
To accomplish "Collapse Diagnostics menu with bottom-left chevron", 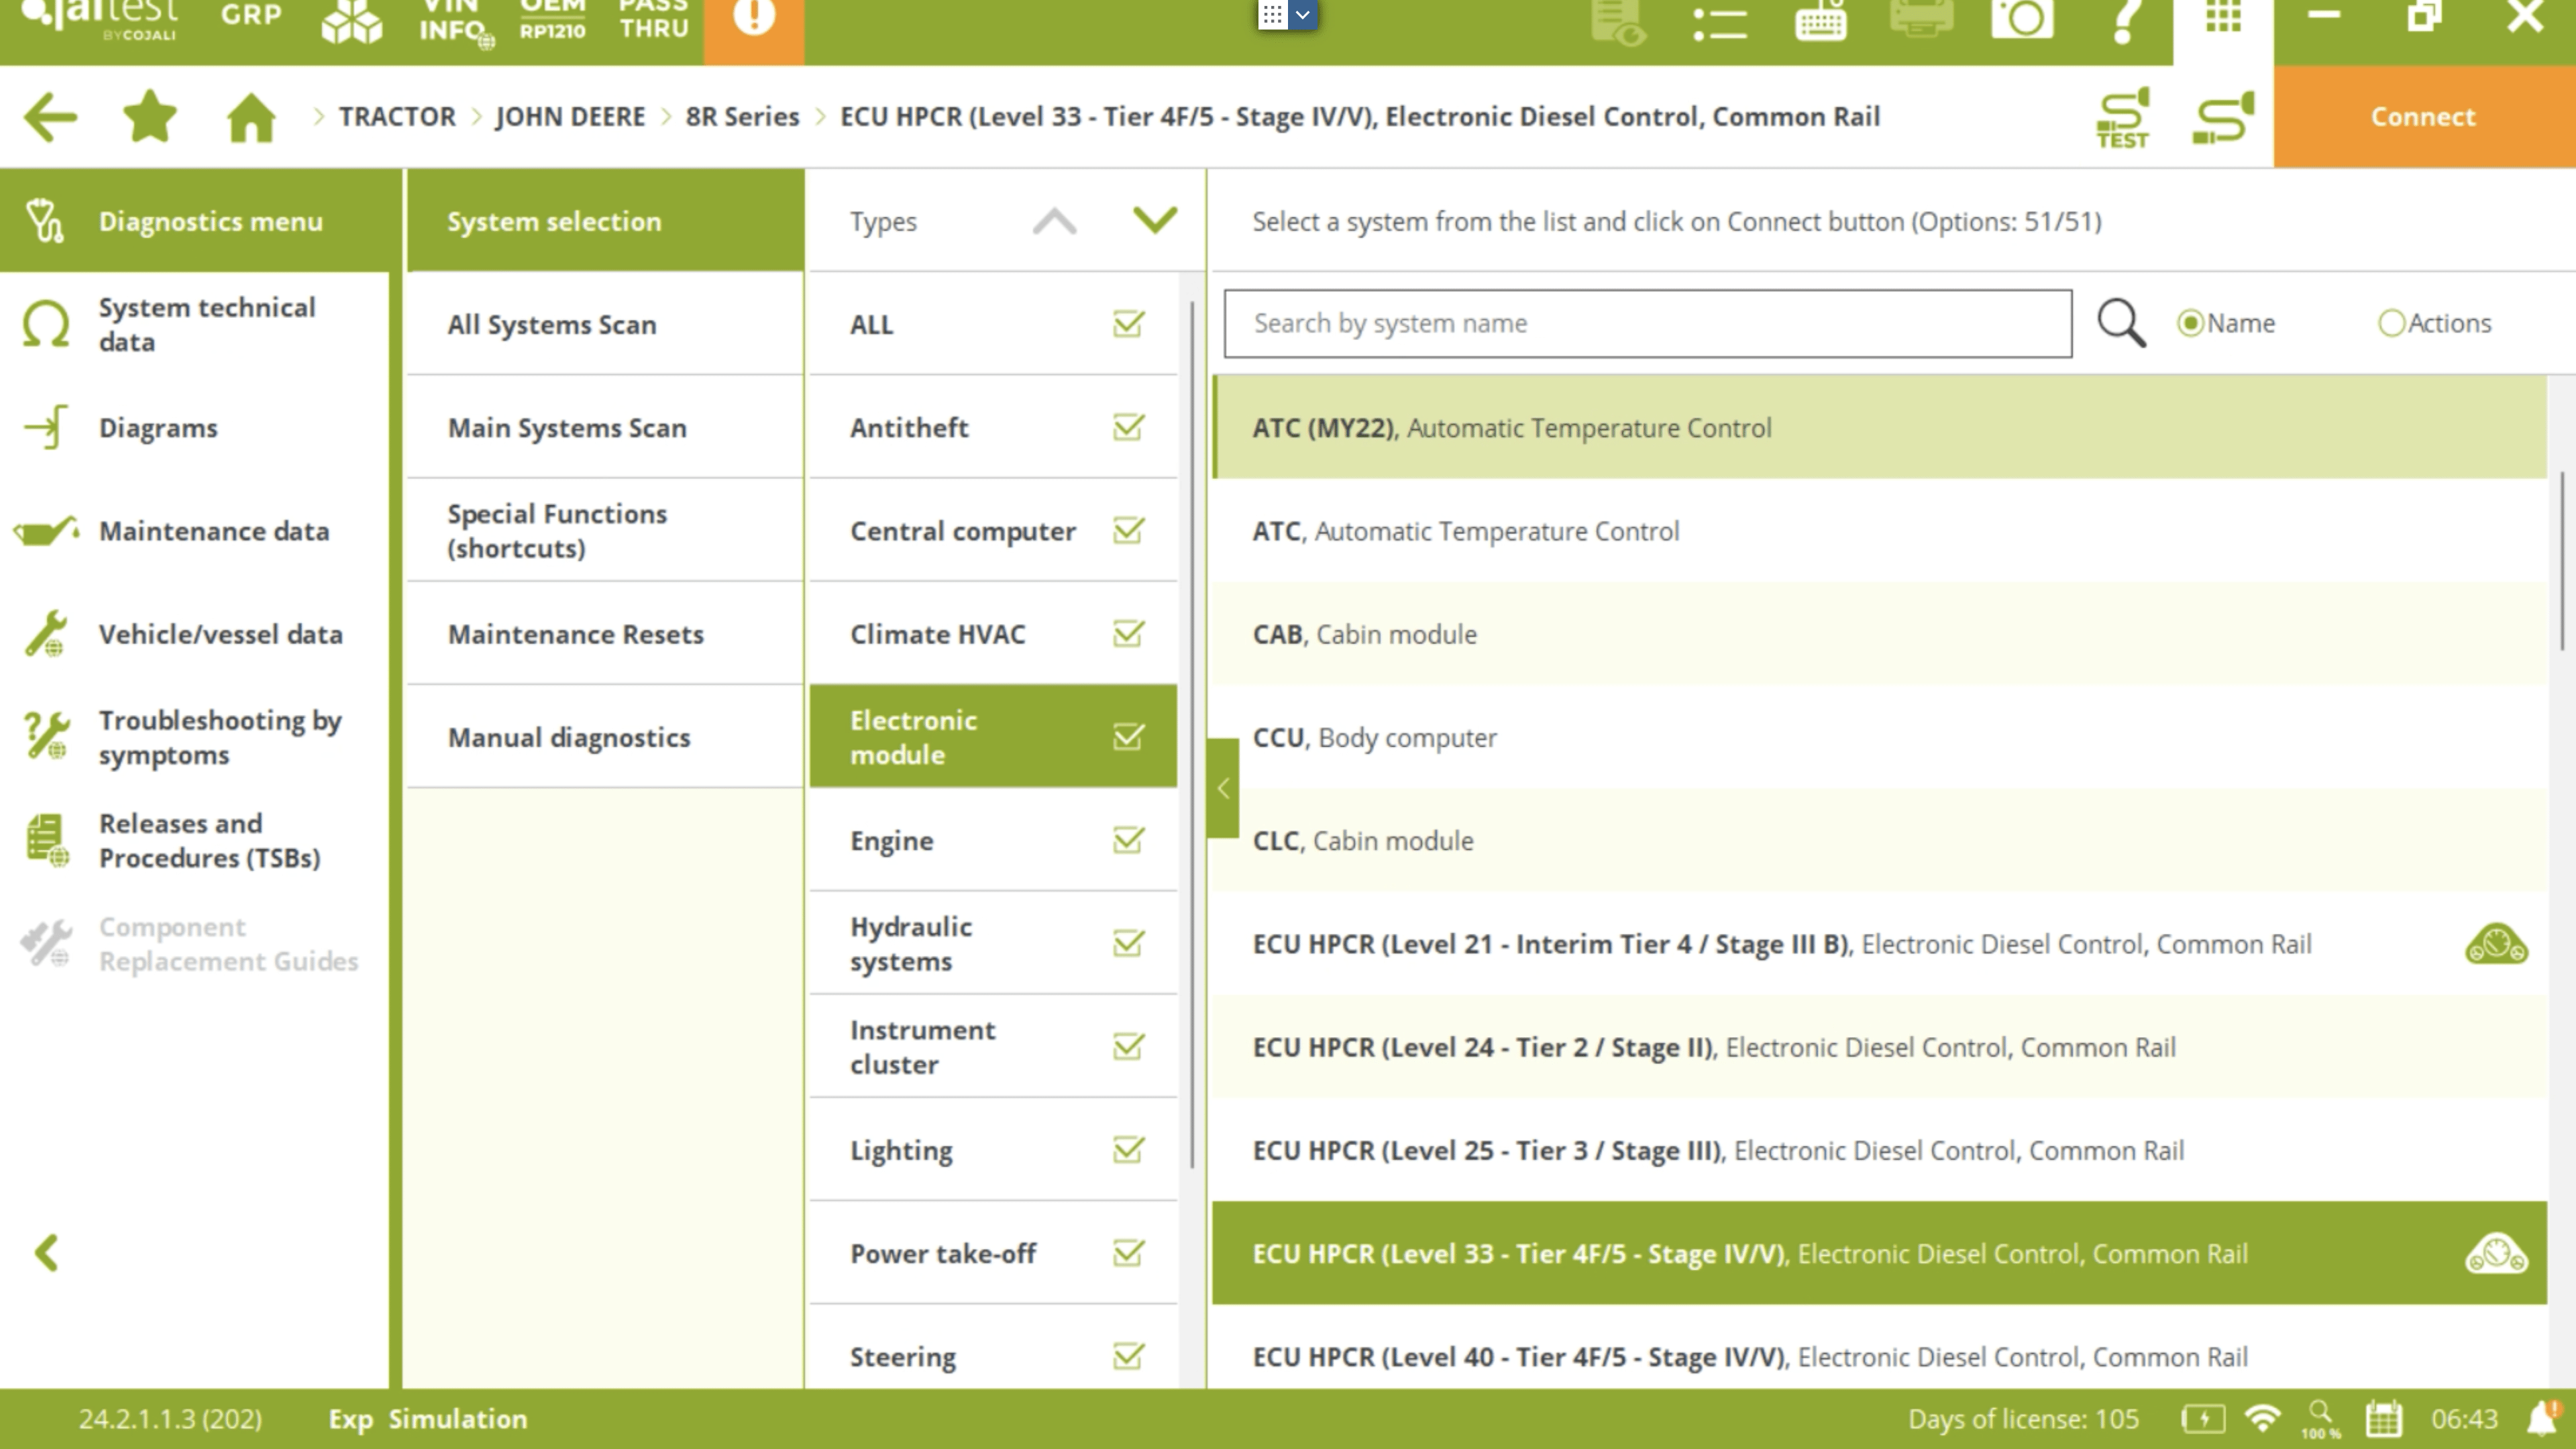I will pos(47,1253).
